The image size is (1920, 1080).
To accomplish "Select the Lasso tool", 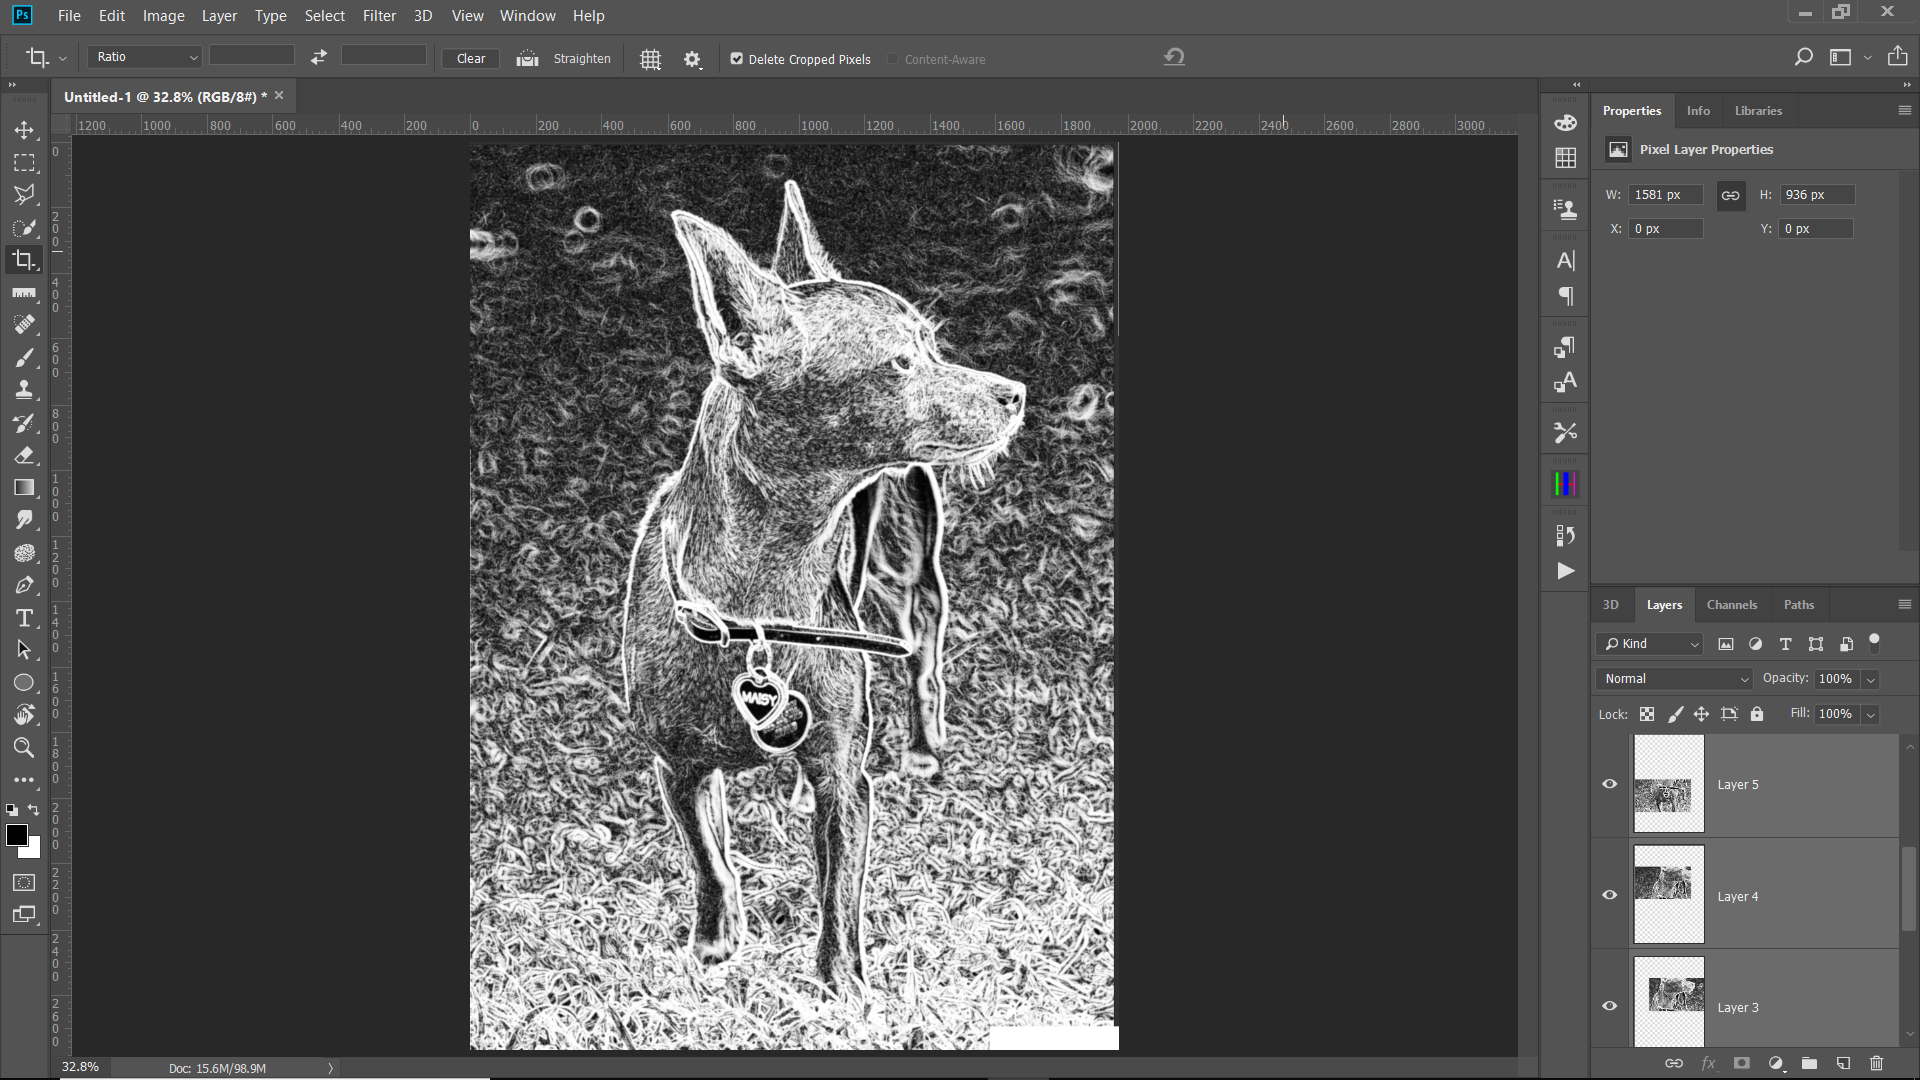I will click(x=24, y=194).
